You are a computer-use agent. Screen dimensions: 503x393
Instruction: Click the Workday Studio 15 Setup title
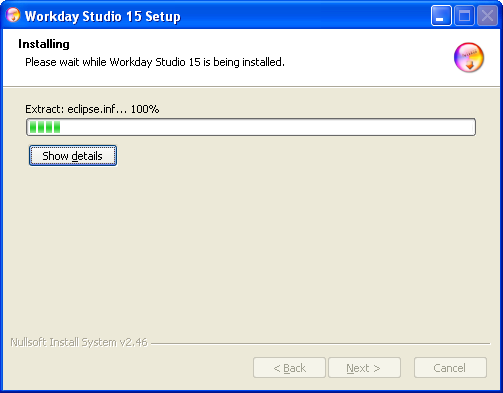[x=103, y=16]
